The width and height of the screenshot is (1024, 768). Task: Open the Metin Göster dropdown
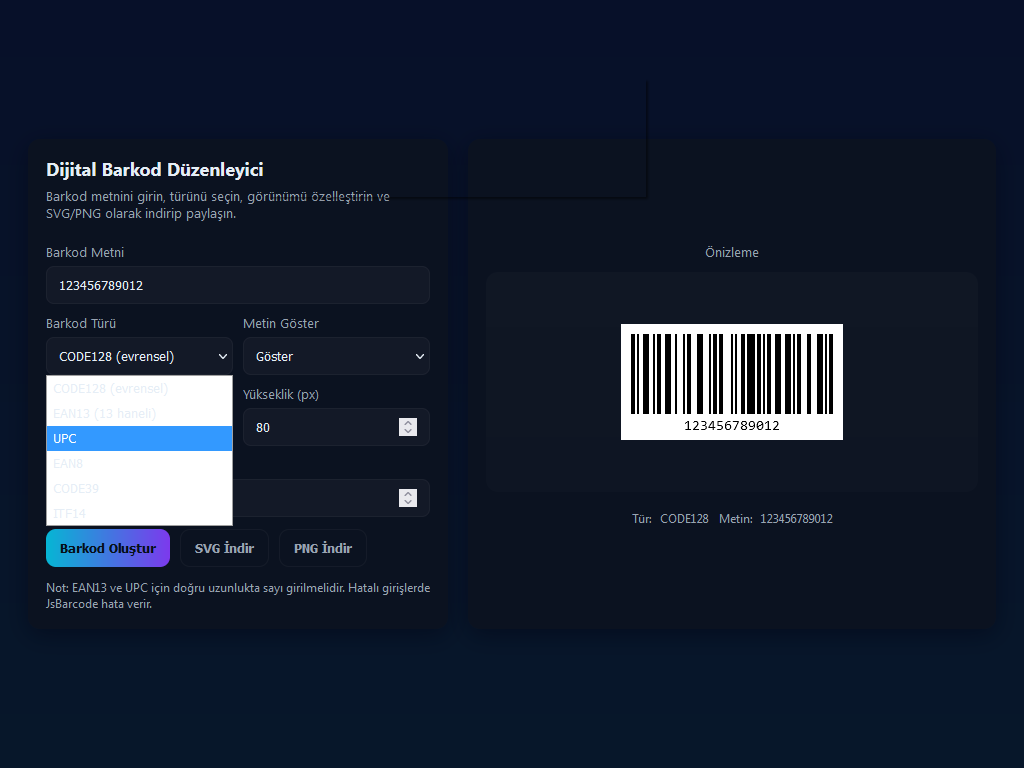336,357
